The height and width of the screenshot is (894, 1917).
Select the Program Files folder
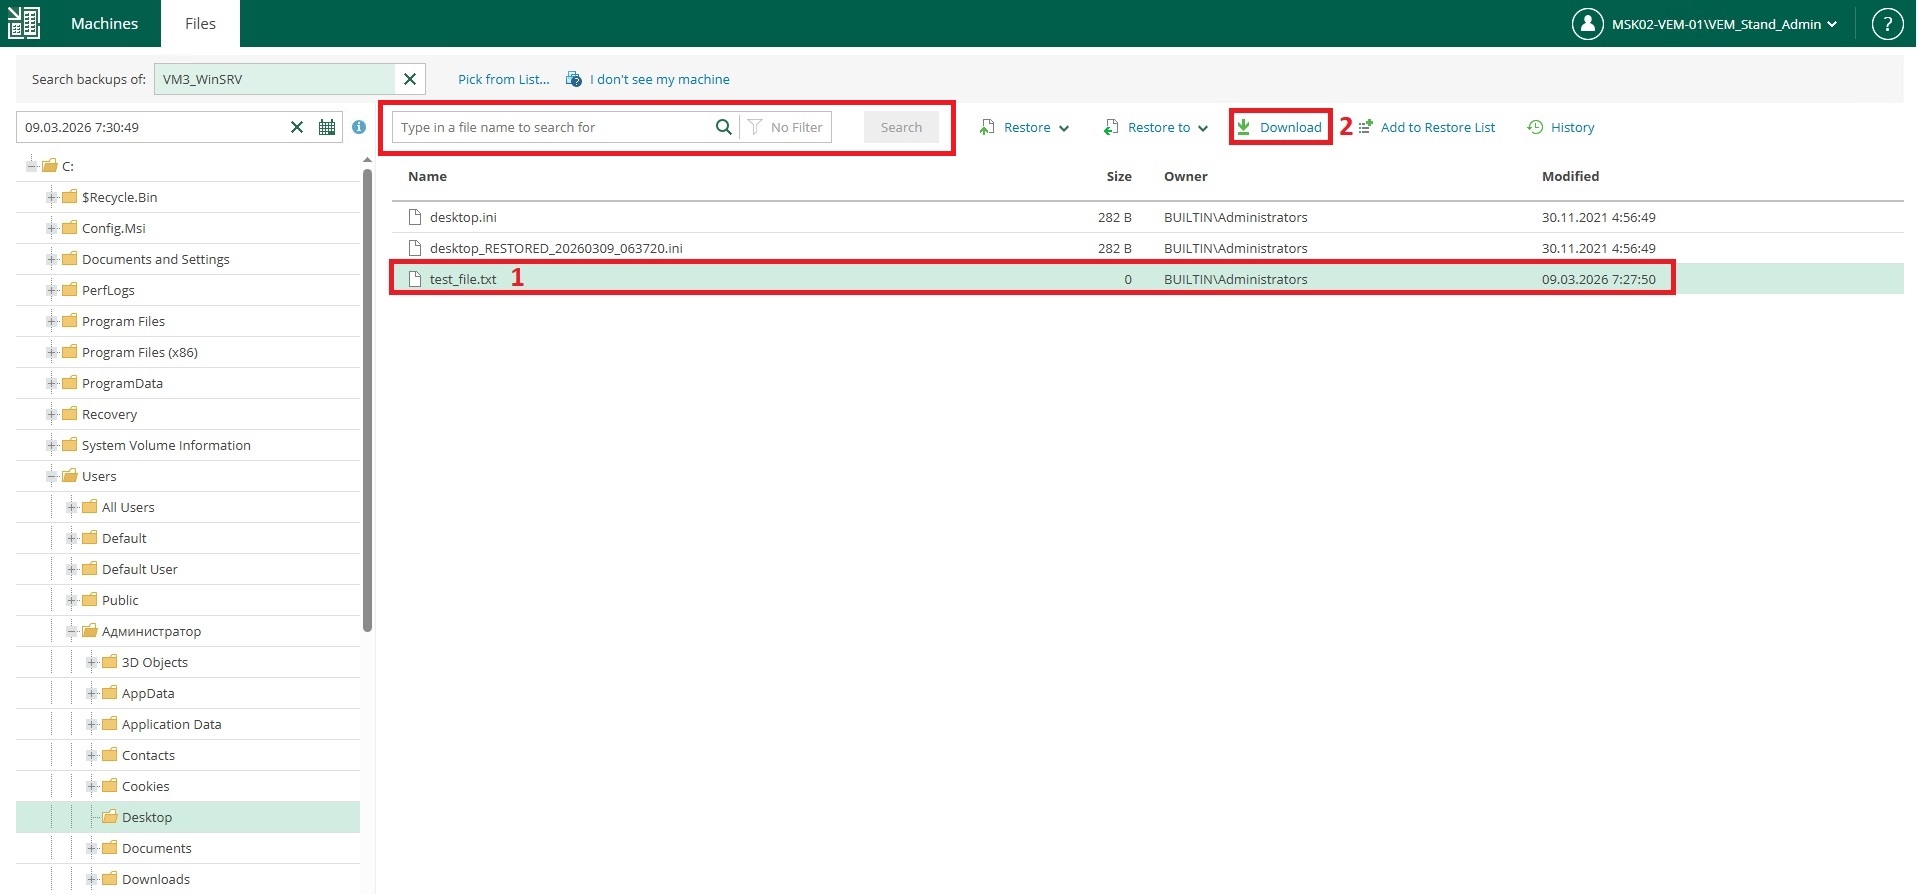[x=123, y=321]
